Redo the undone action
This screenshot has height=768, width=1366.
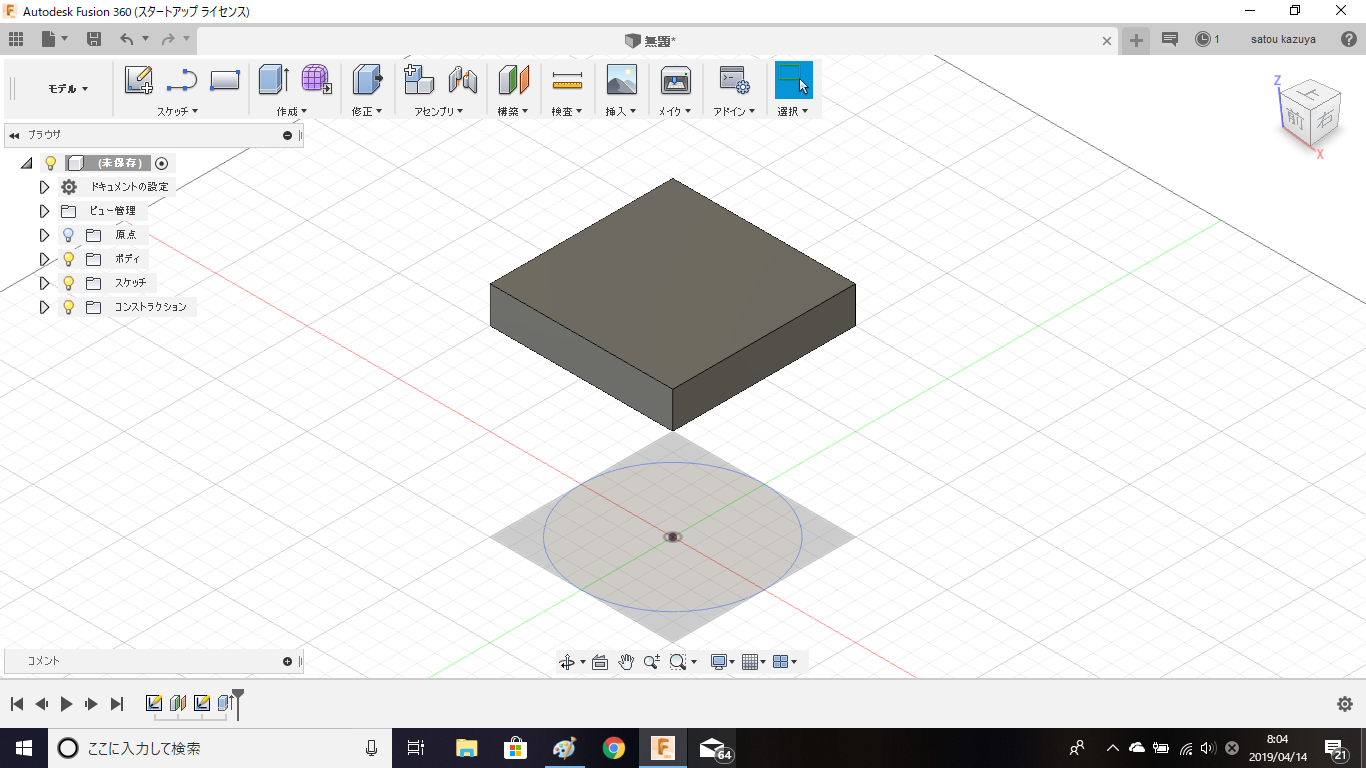click(168, 39)
